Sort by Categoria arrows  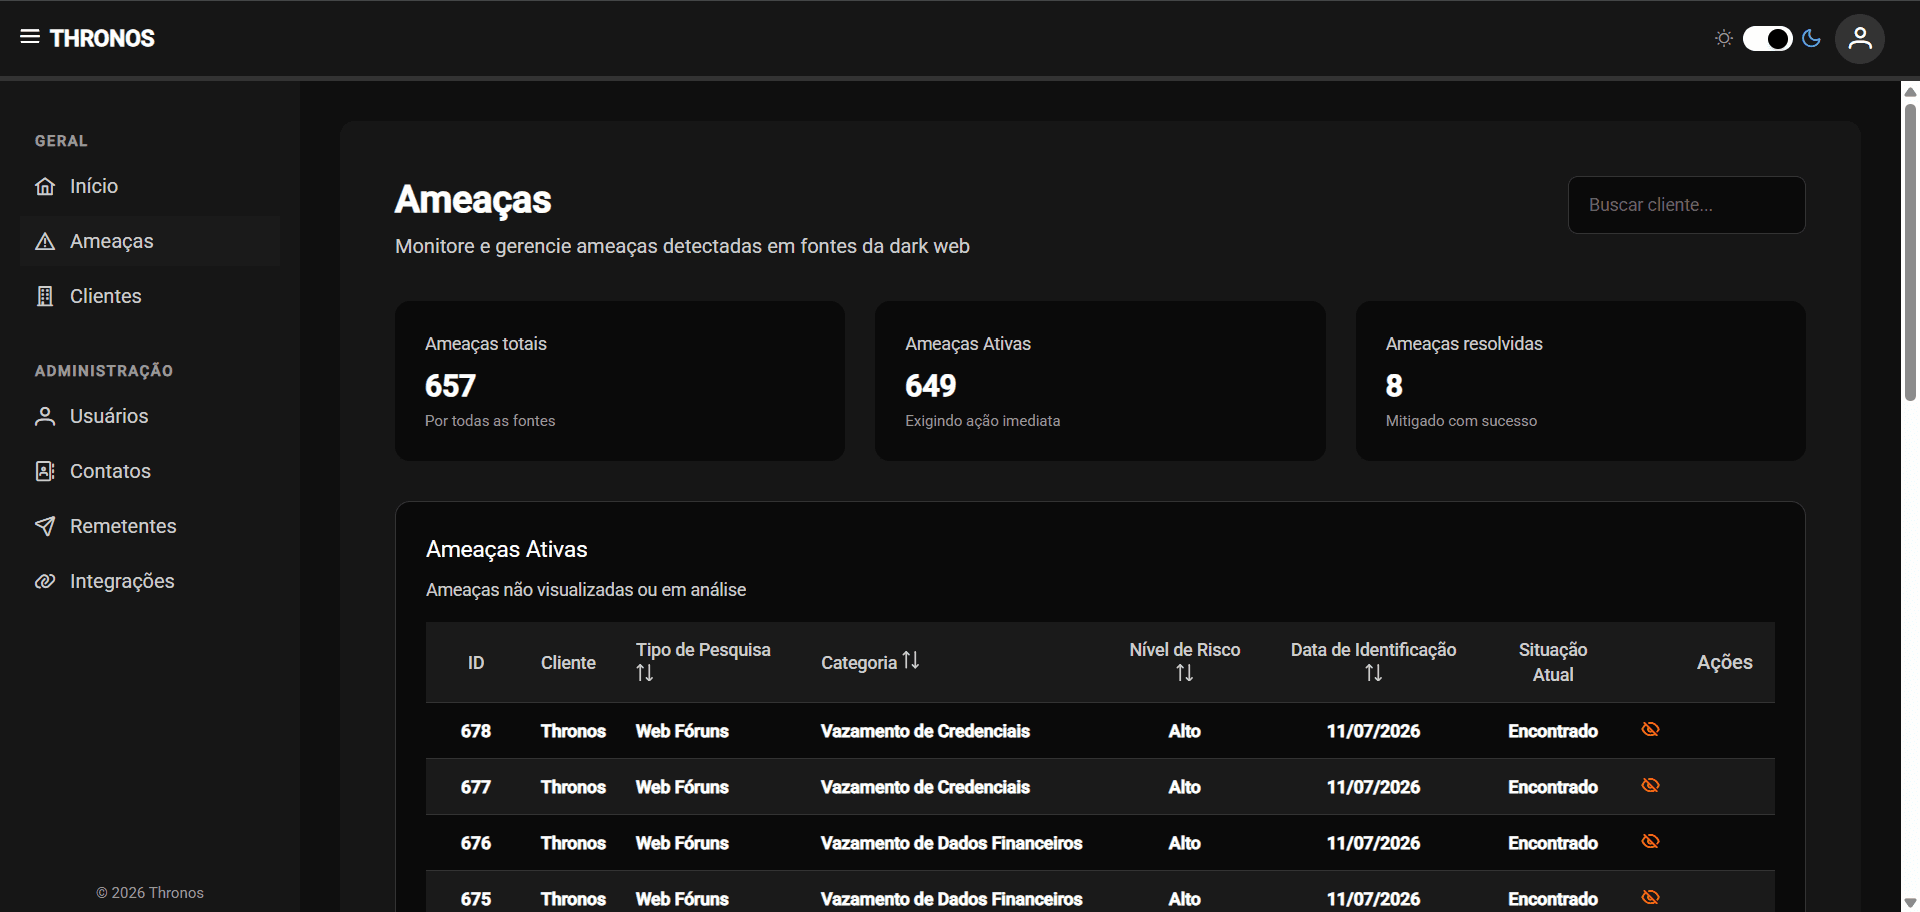[x=910, y=661]
